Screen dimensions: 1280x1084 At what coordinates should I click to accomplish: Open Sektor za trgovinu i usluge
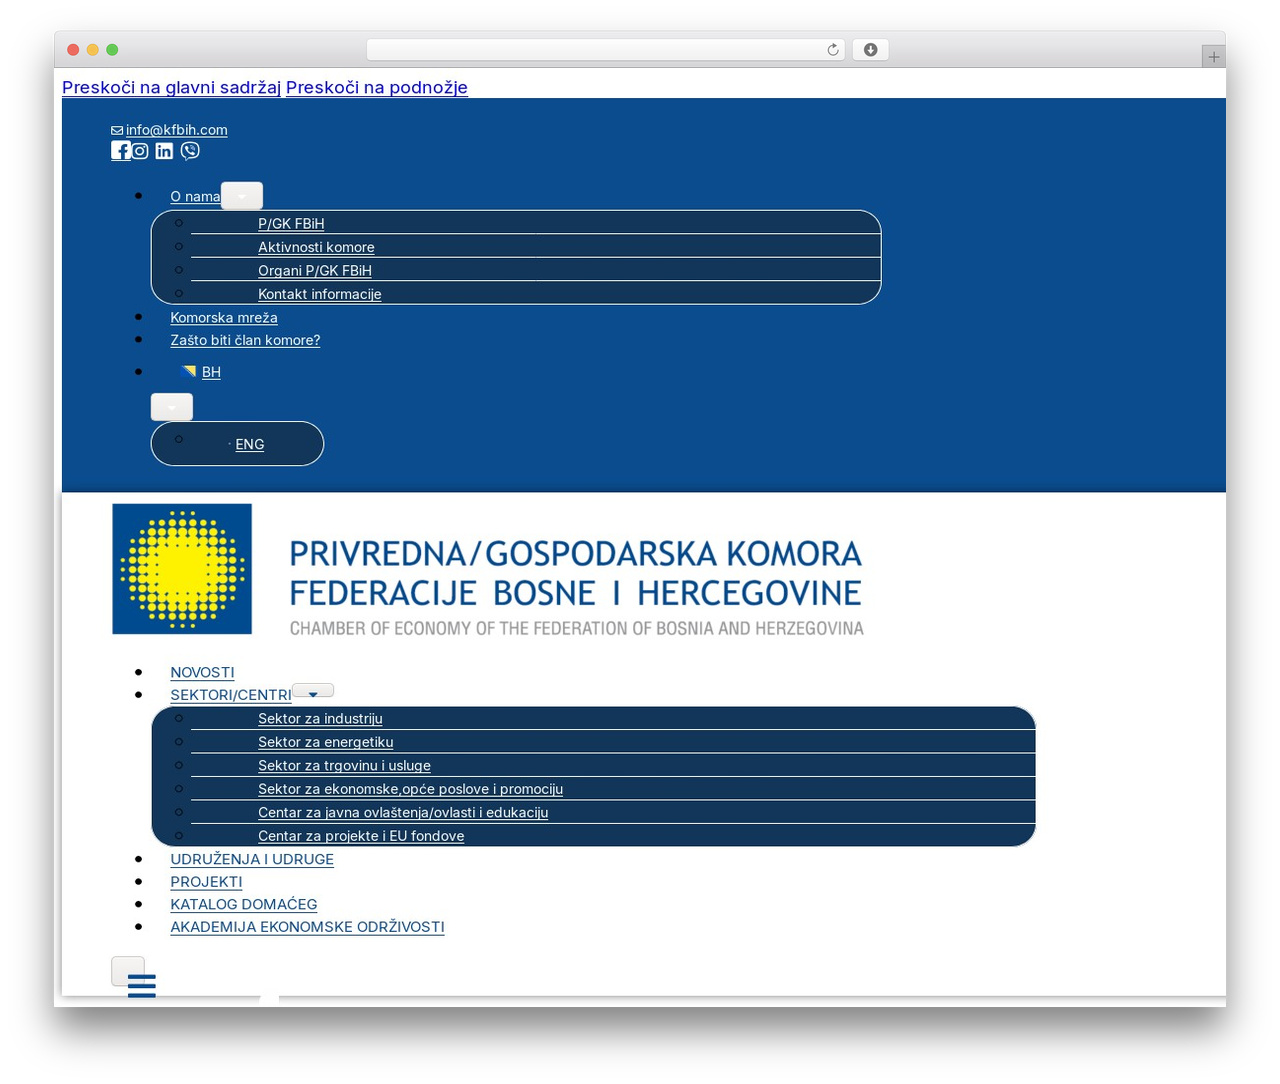pos(344,766)
